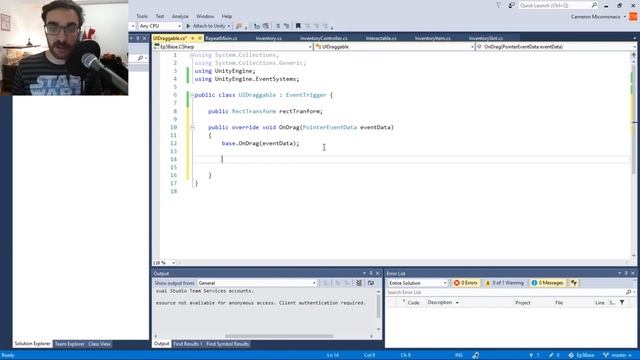Screen dimensions: 640x360
Task: Pin the UIDraggable.cs tab
Action: pos(193,38)
